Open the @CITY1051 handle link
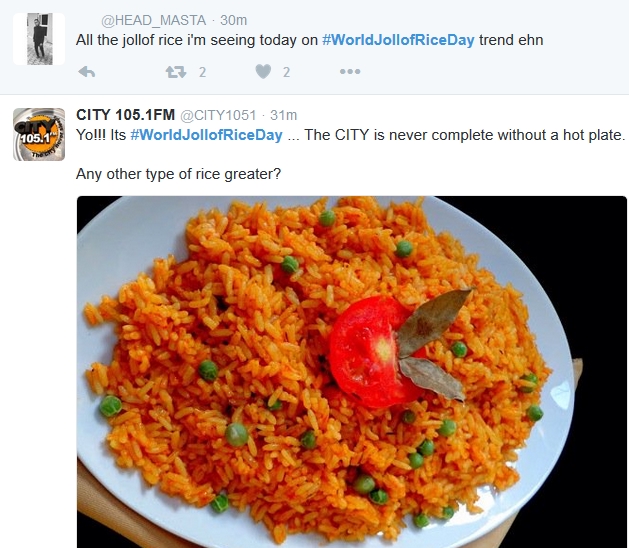The height and width of the screenshot is (548, 629). [x=218, y=116]
